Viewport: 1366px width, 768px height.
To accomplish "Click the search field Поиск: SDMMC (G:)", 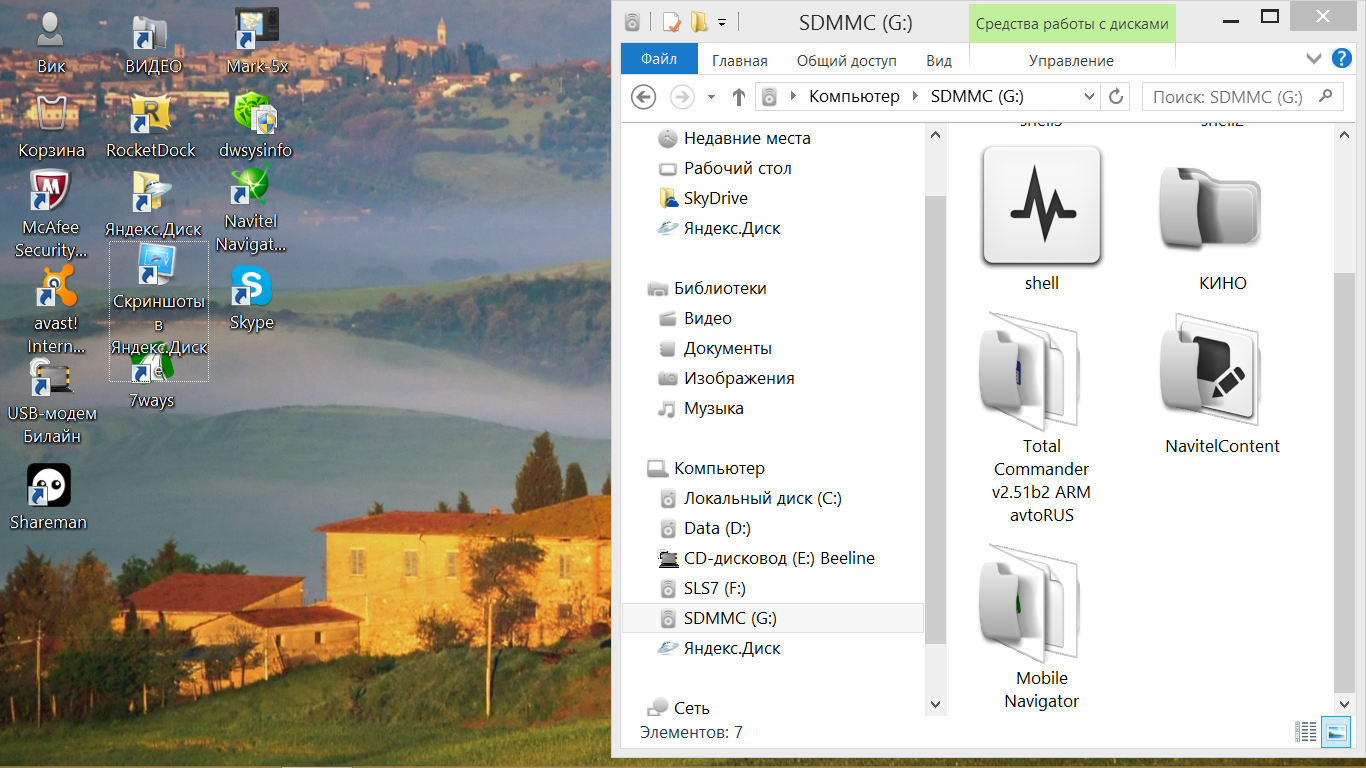I will point(1230,97).
